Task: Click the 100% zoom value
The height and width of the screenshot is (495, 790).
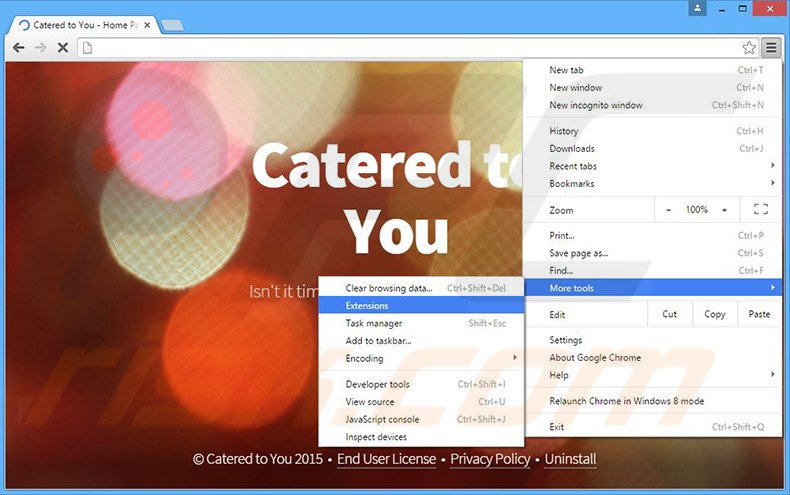Action: point(697,210)
